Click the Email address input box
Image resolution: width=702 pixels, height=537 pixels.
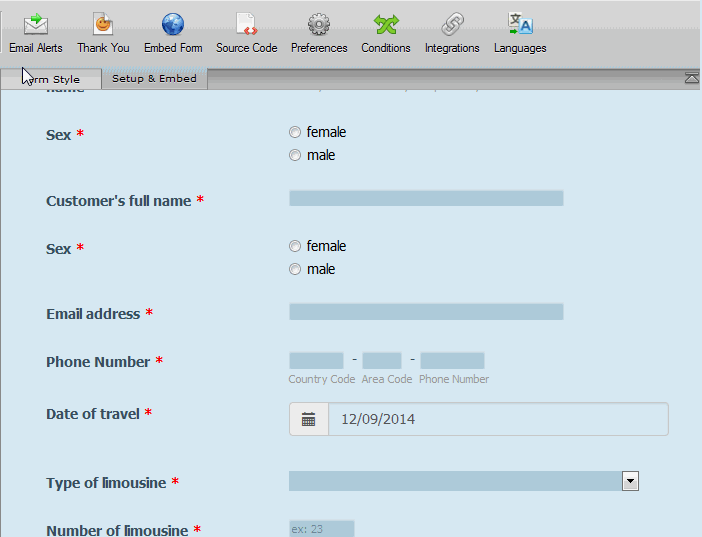(426, 312)
